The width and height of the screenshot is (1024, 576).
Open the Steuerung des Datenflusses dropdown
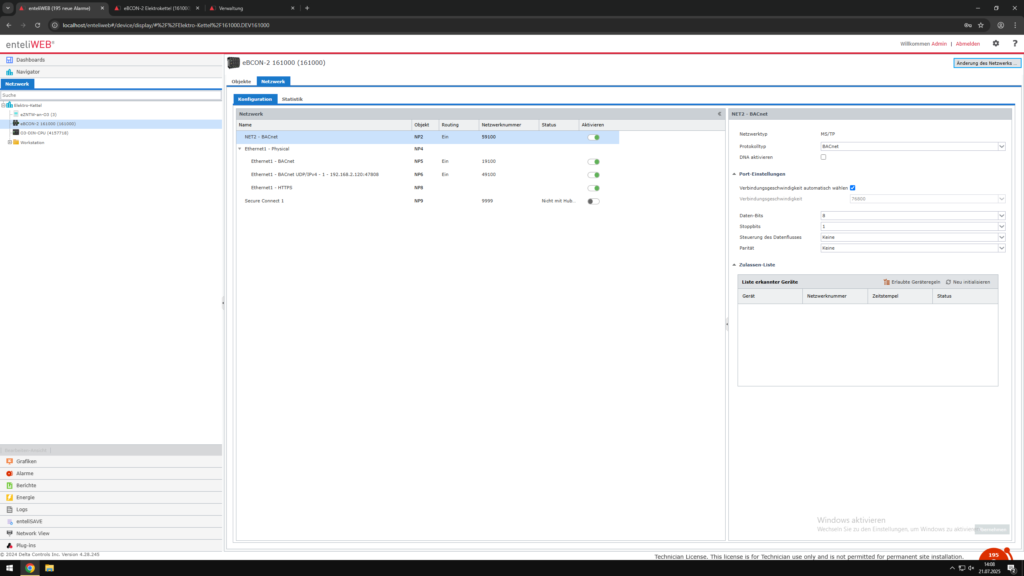[1001, 237]
